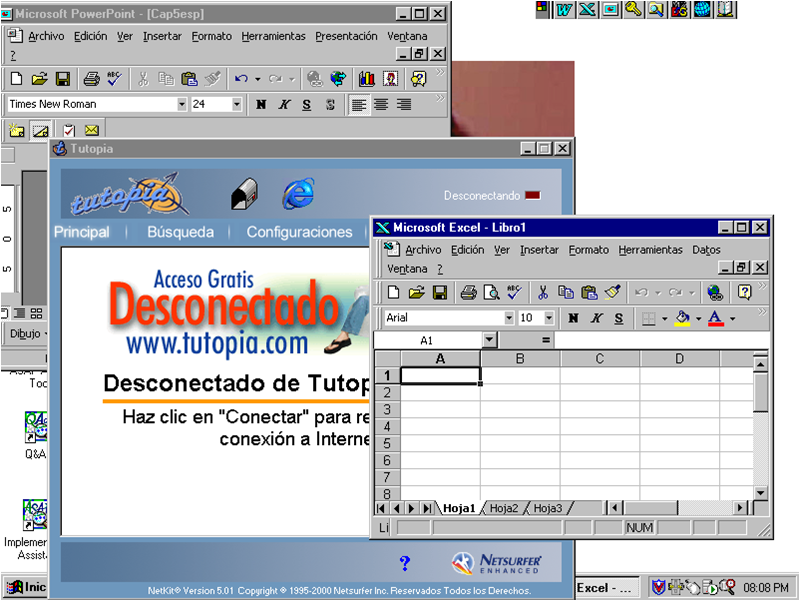The image size is (800, 601).
Task: Switch to the Hoja2 sheet tab
Action: pyautogui.click(x=504, y=508)
